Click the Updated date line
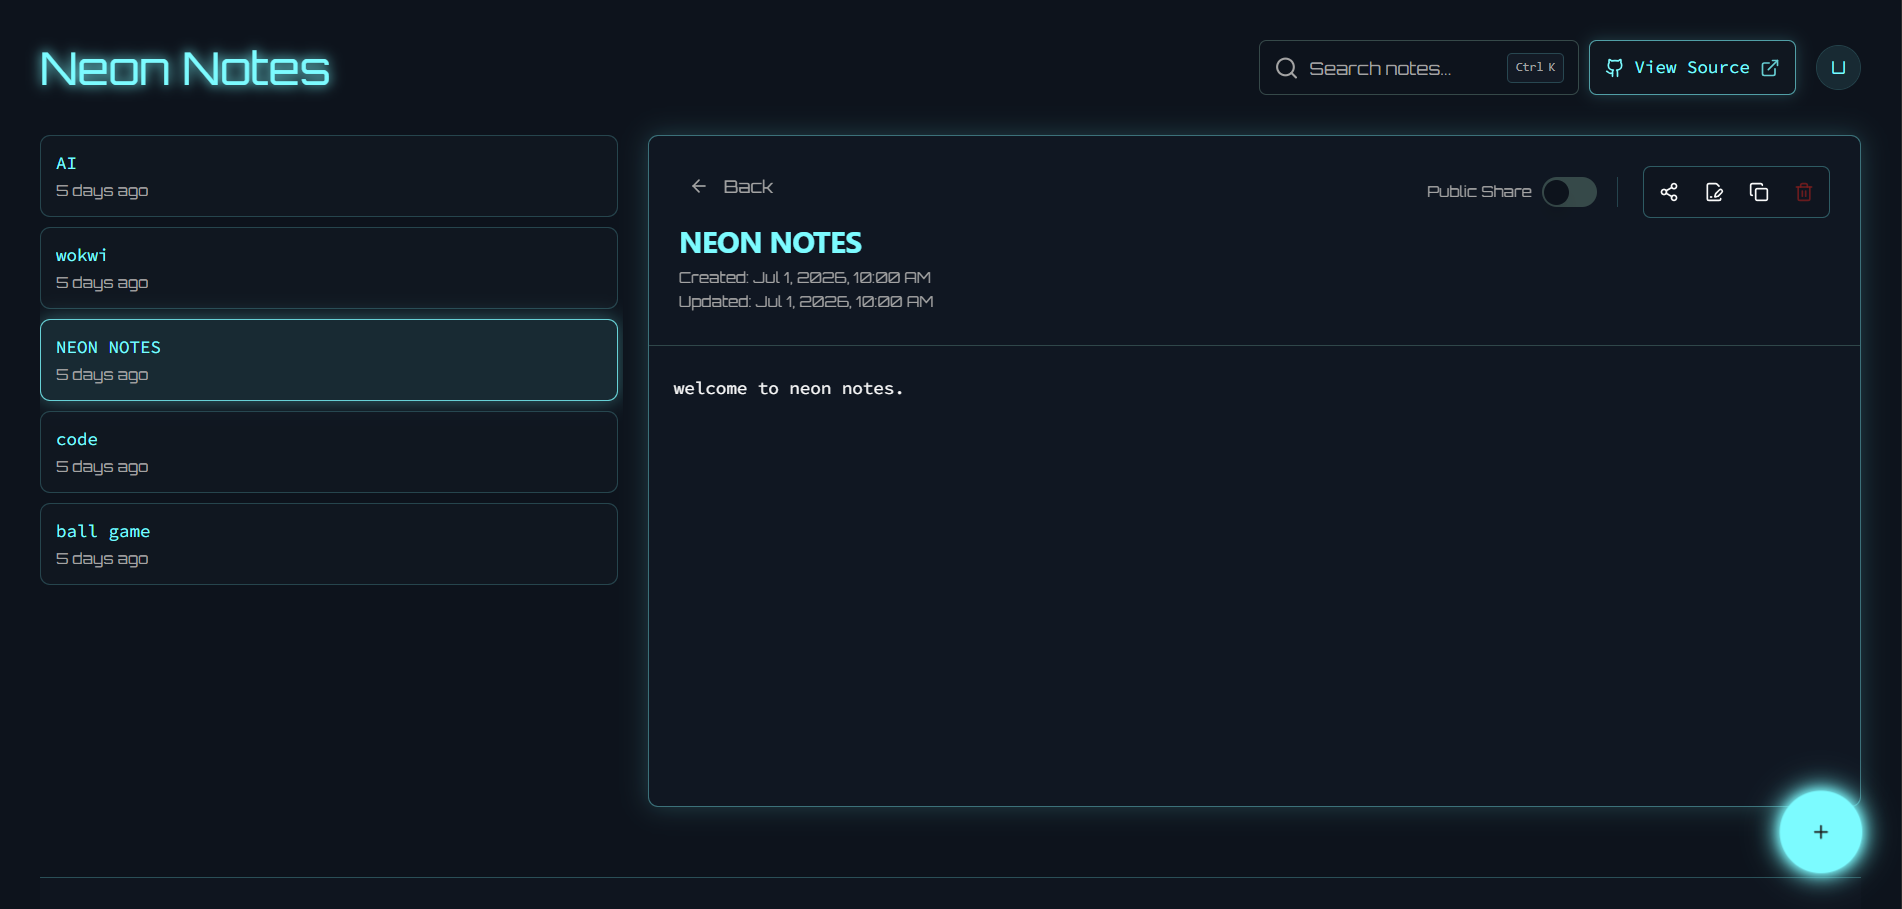 click(806, 301)
